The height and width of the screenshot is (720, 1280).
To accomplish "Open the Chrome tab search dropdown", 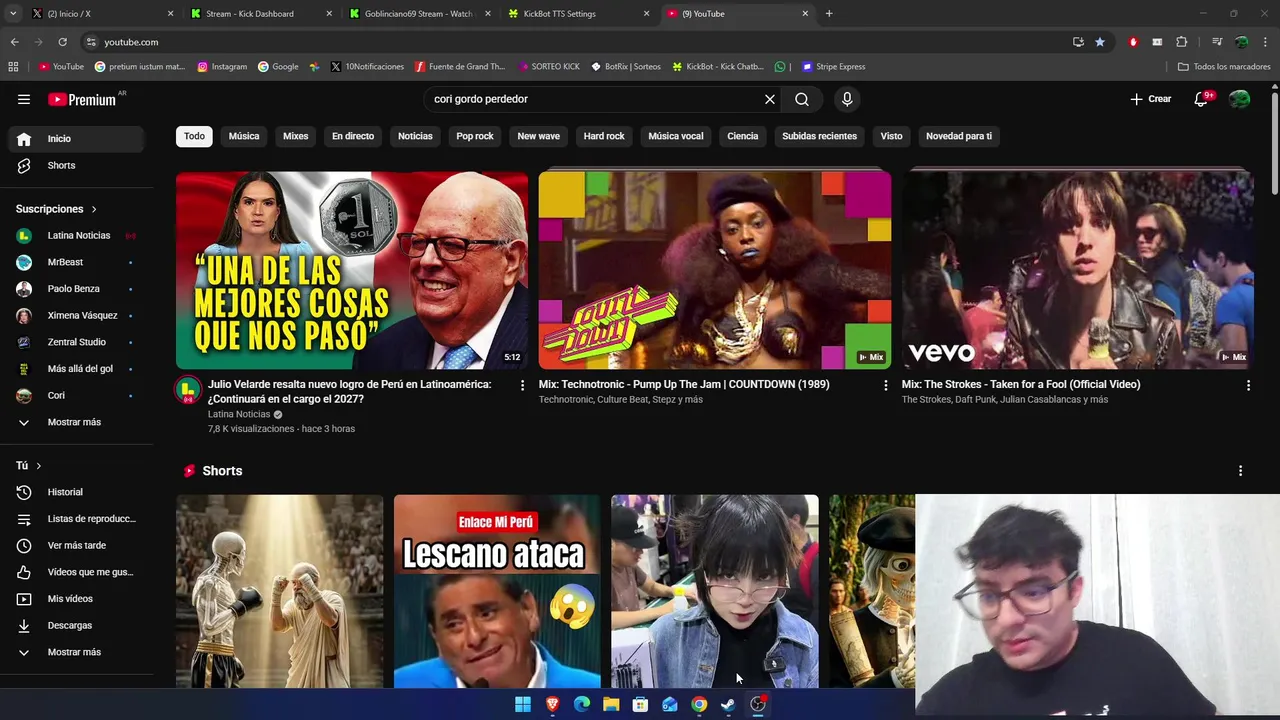I will tap(13, 14).
